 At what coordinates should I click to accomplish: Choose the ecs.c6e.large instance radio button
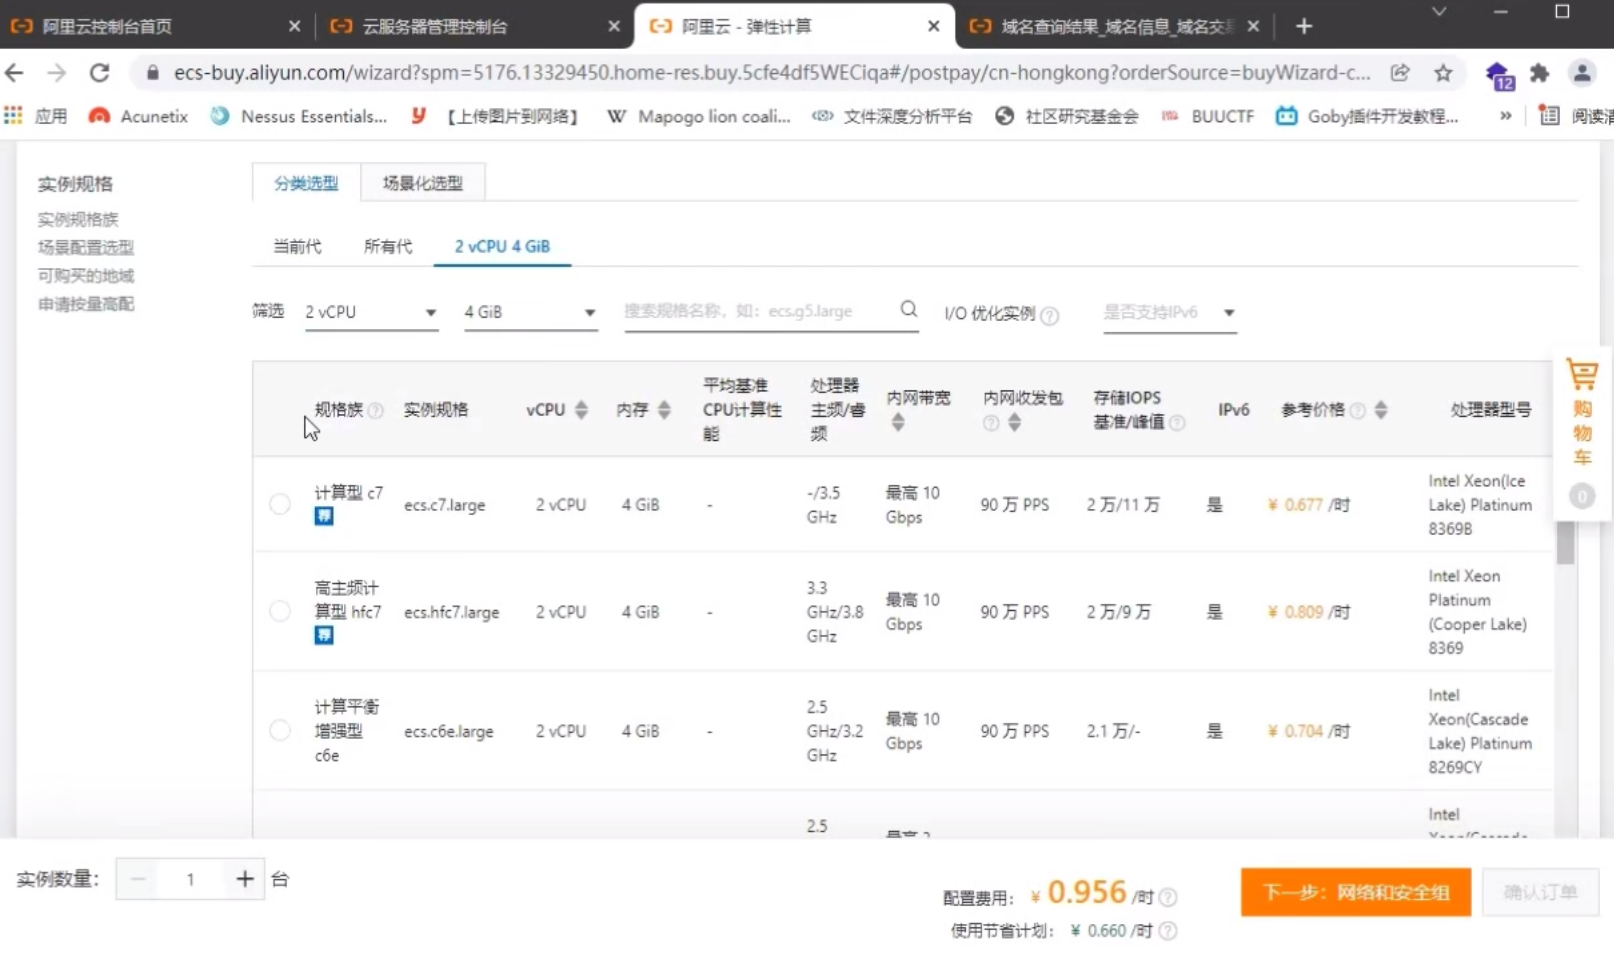coord(280,731)
